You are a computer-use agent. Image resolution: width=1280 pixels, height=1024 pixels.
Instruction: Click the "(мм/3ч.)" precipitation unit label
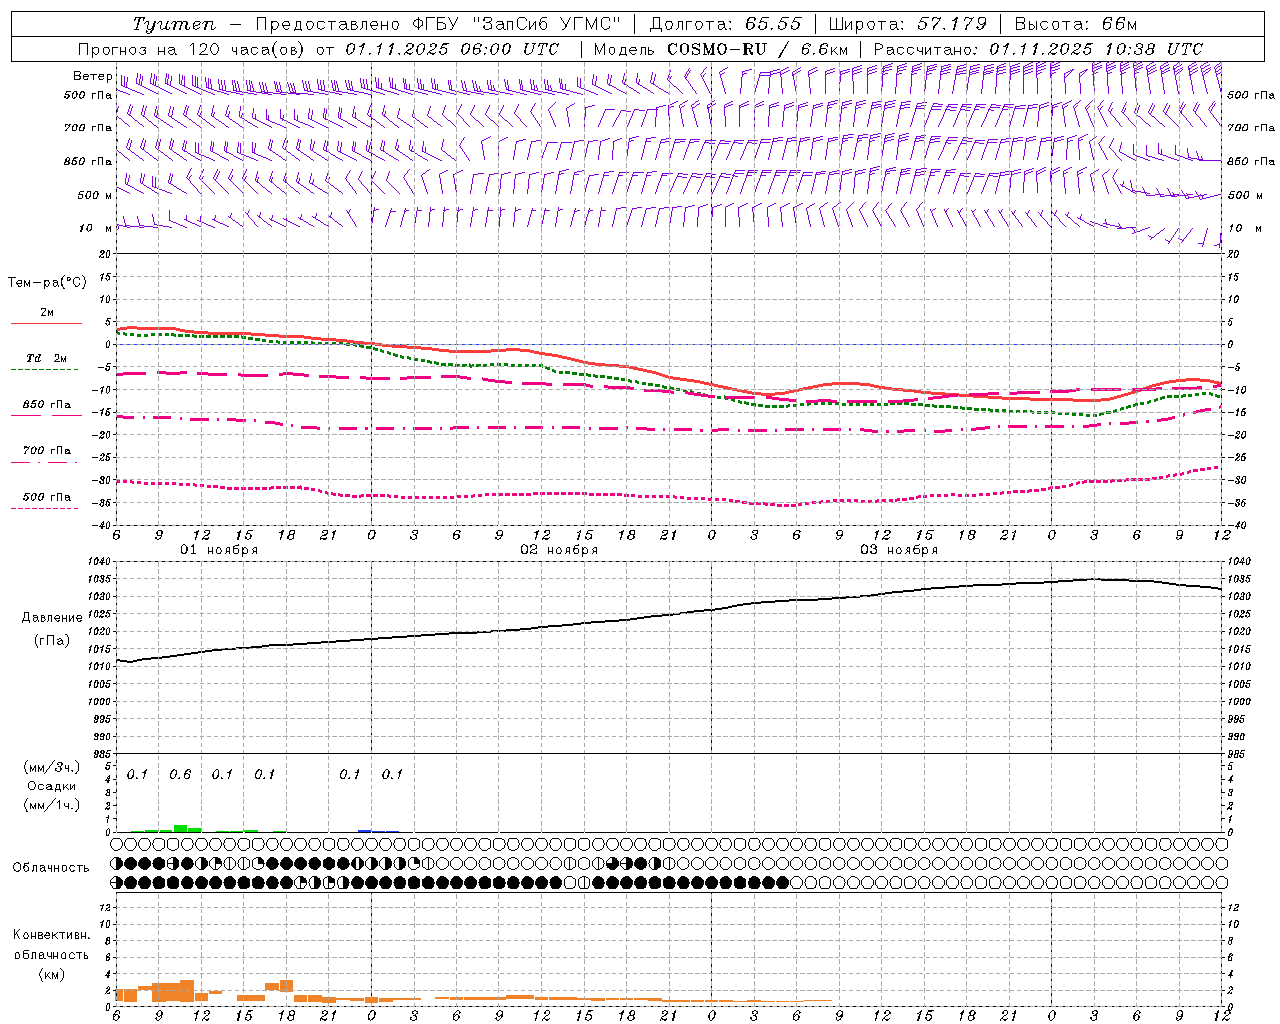(52, 767)
